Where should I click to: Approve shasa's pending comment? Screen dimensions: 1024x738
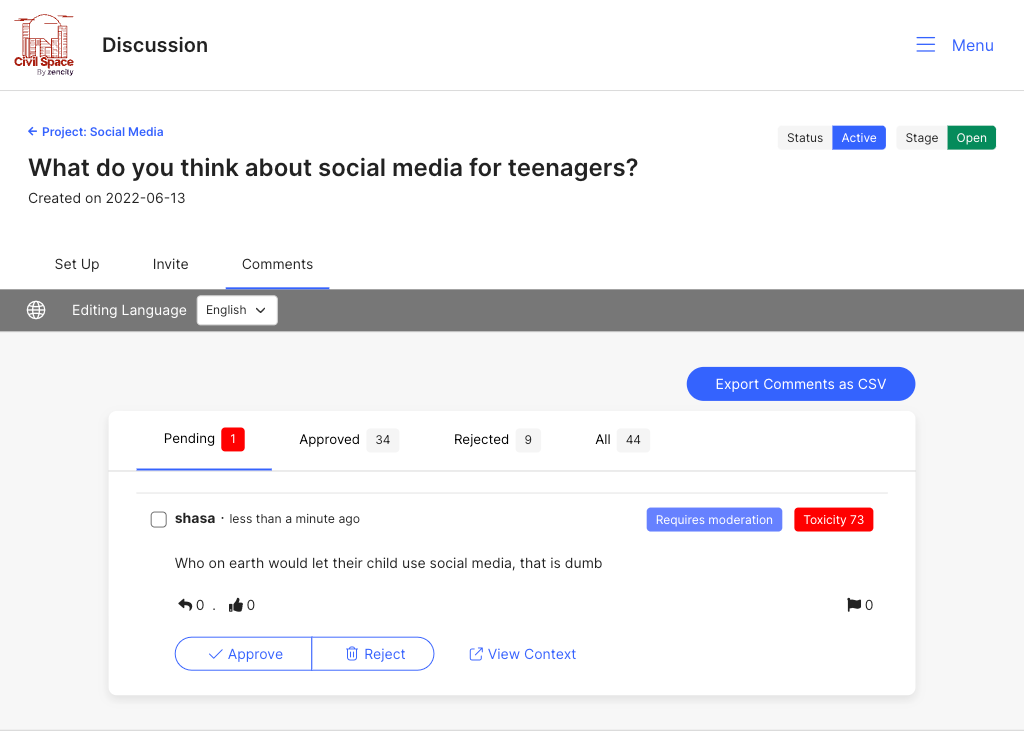pyautogui.click(x=244, y=654)
